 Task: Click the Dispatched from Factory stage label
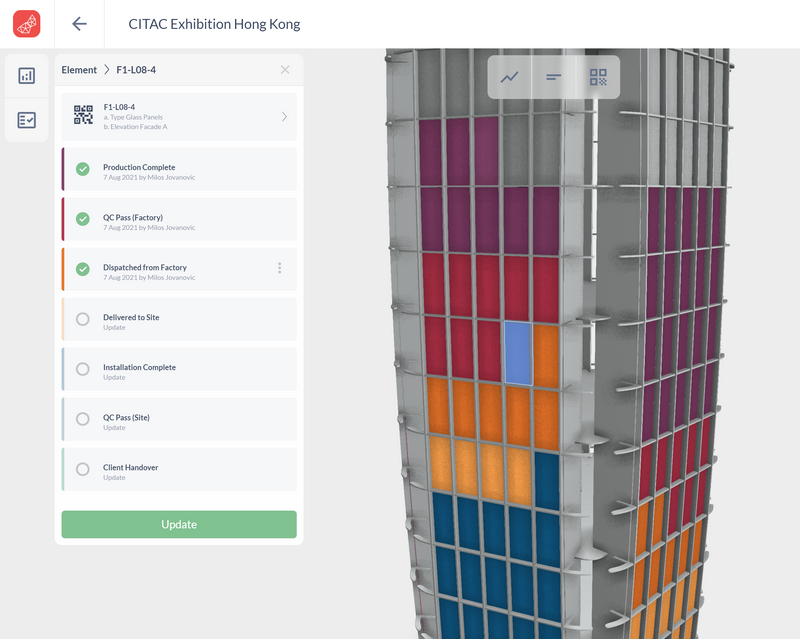click(x=145, y=267)
